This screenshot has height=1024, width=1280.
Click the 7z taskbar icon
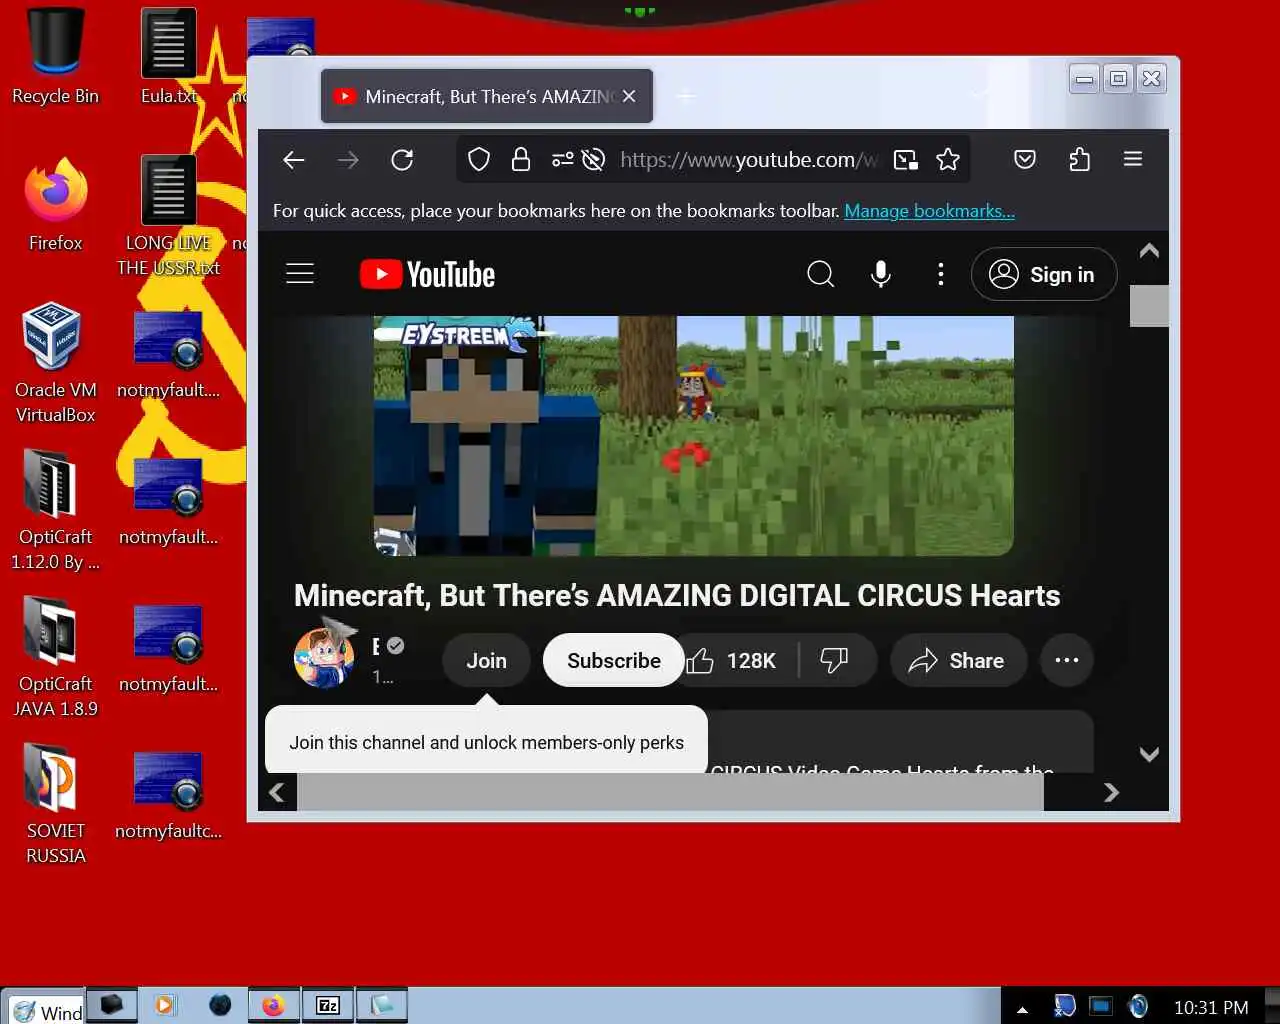[327, 1005]
